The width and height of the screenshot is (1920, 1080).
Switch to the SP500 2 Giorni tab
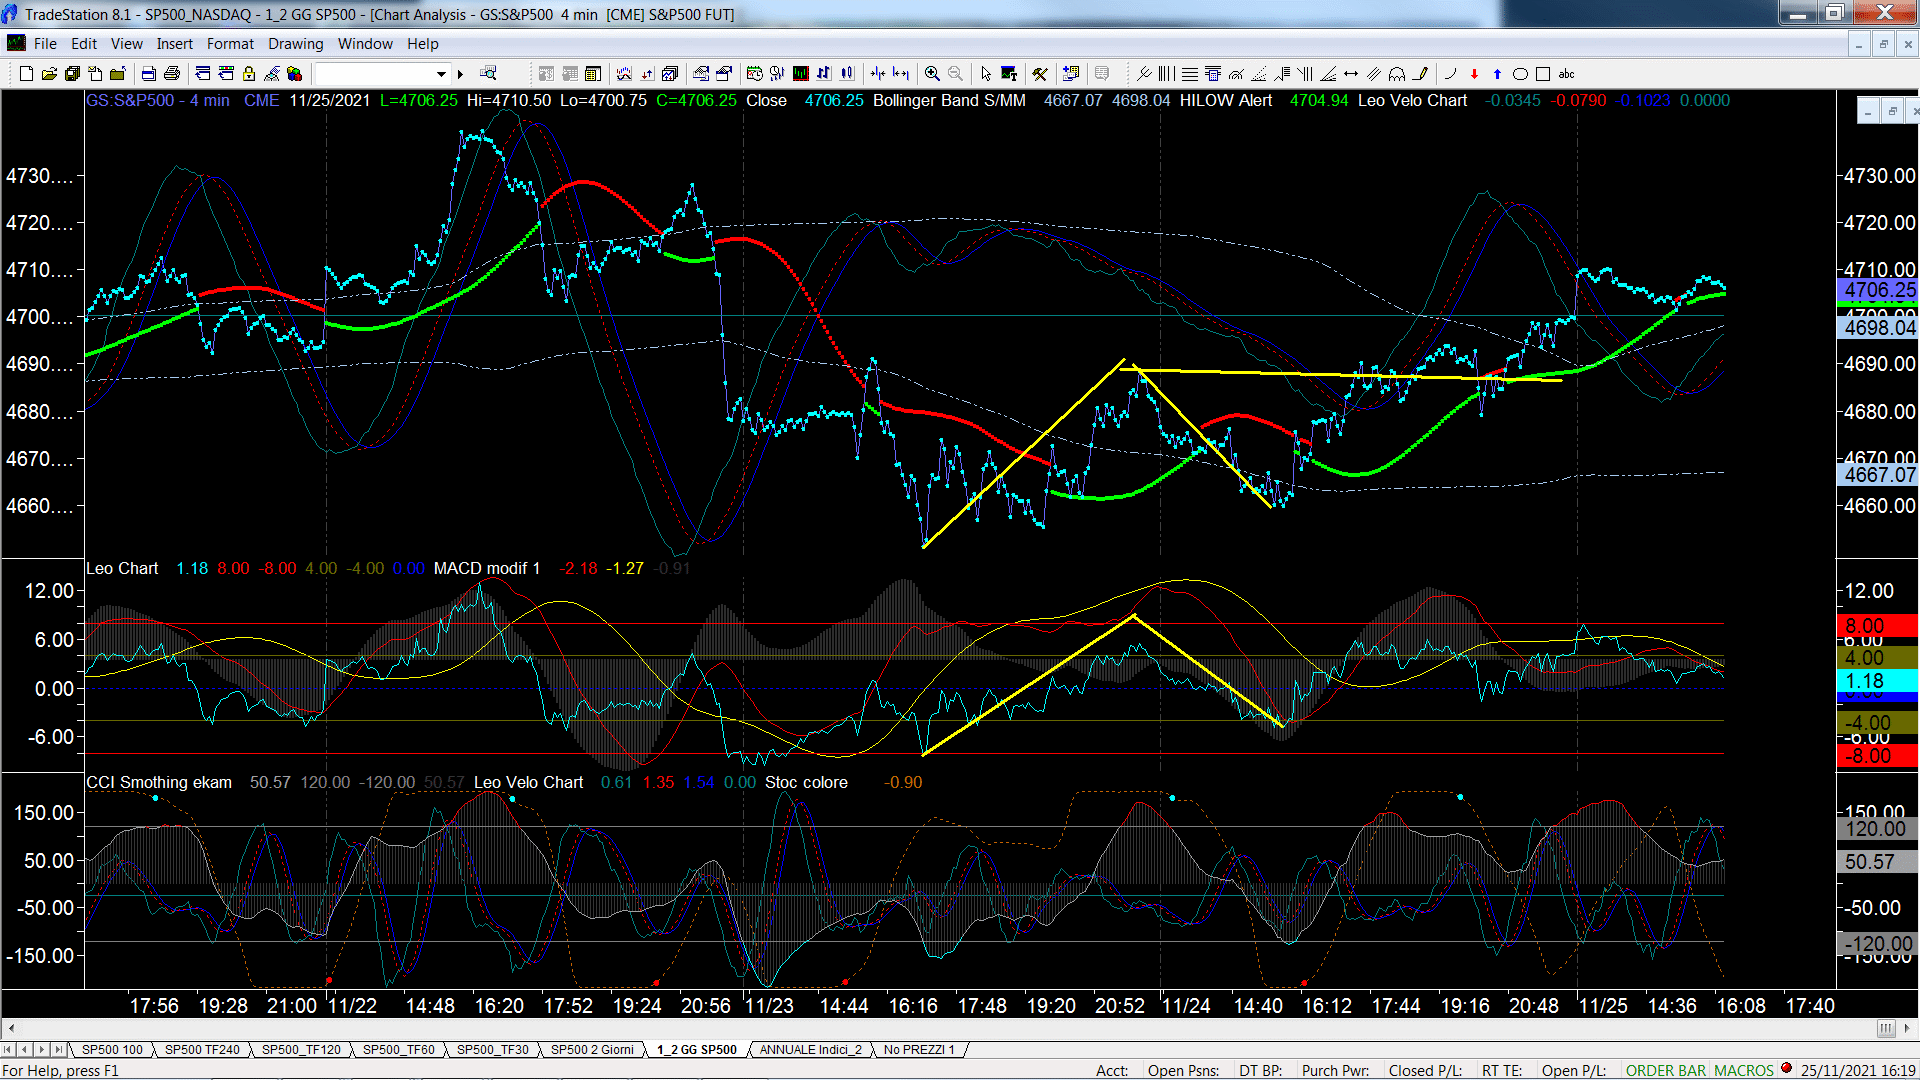tap(592, 1050)
